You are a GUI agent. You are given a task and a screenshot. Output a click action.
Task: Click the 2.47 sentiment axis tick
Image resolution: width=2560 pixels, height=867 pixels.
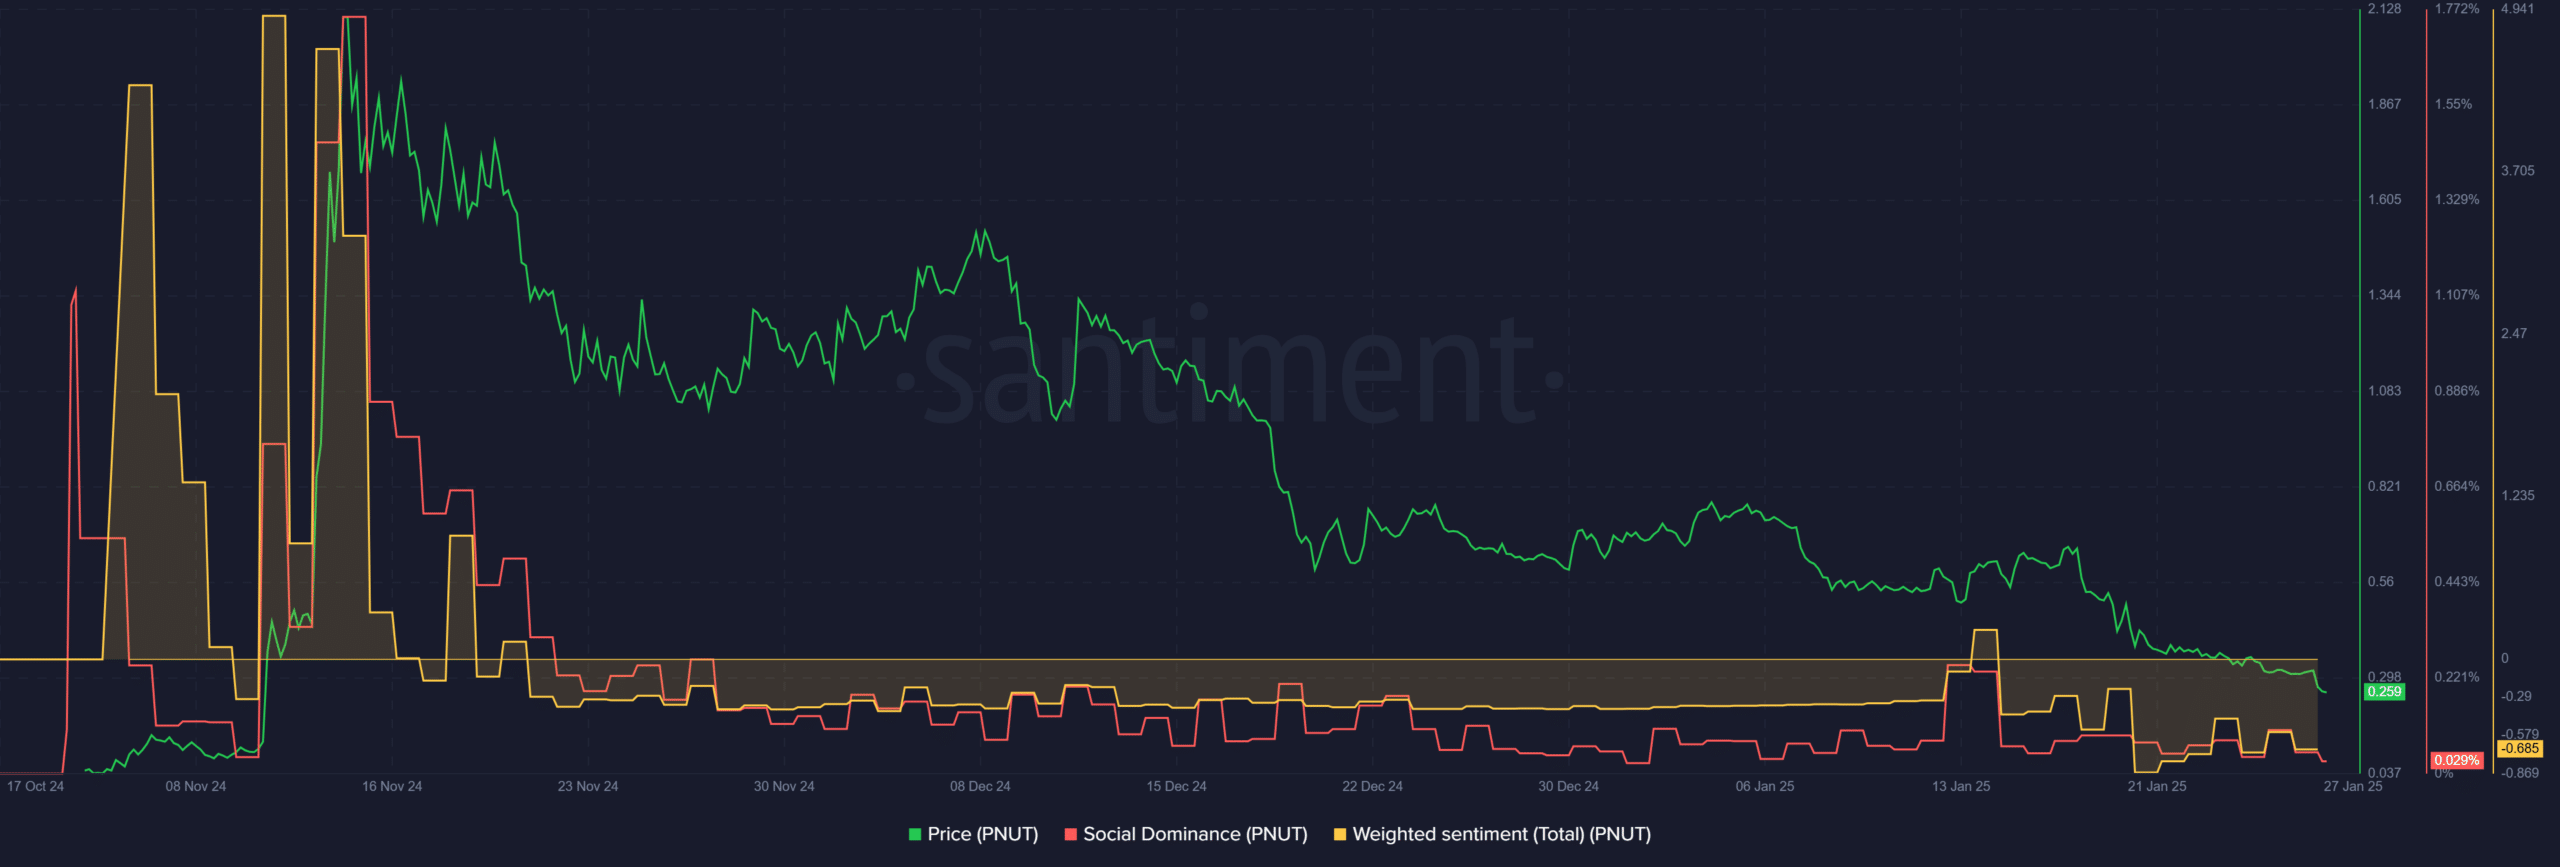point(2514,334)
